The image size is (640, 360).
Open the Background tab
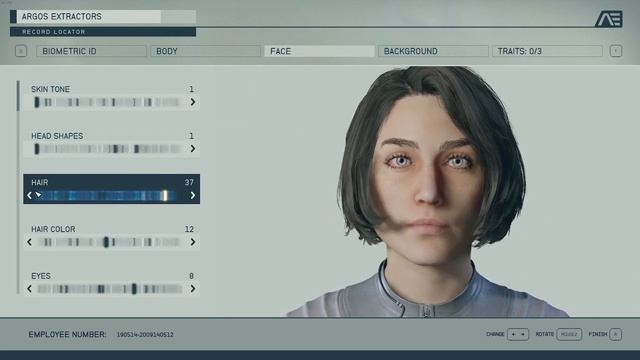coord(433,51)
